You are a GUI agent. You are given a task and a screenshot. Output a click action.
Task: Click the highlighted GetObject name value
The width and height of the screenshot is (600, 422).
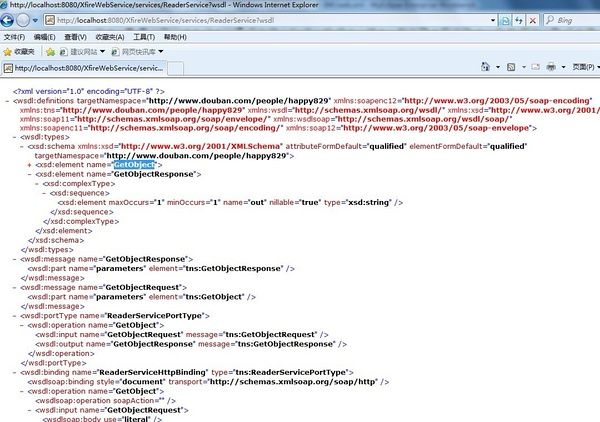click(134, 165)
